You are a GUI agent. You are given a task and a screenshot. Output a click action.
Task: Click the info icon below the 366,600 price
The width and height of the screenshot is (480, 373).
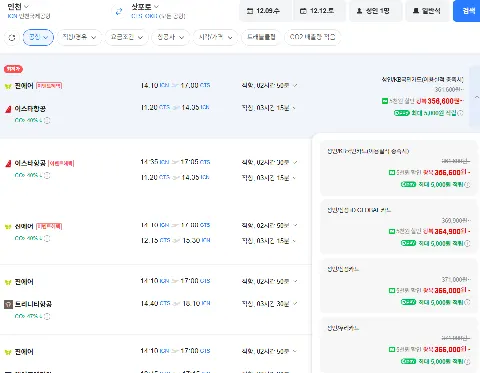pyautogui.click(x=467, y=184)
